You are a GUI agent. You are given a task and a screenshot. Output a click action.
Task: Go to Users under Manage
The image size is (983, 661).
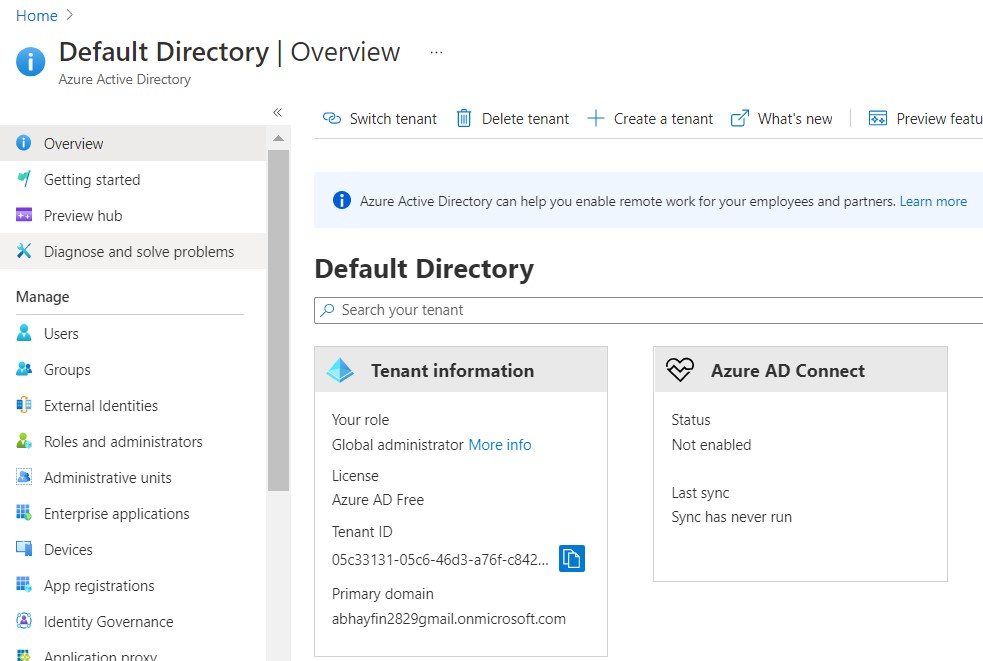point(133,334)
